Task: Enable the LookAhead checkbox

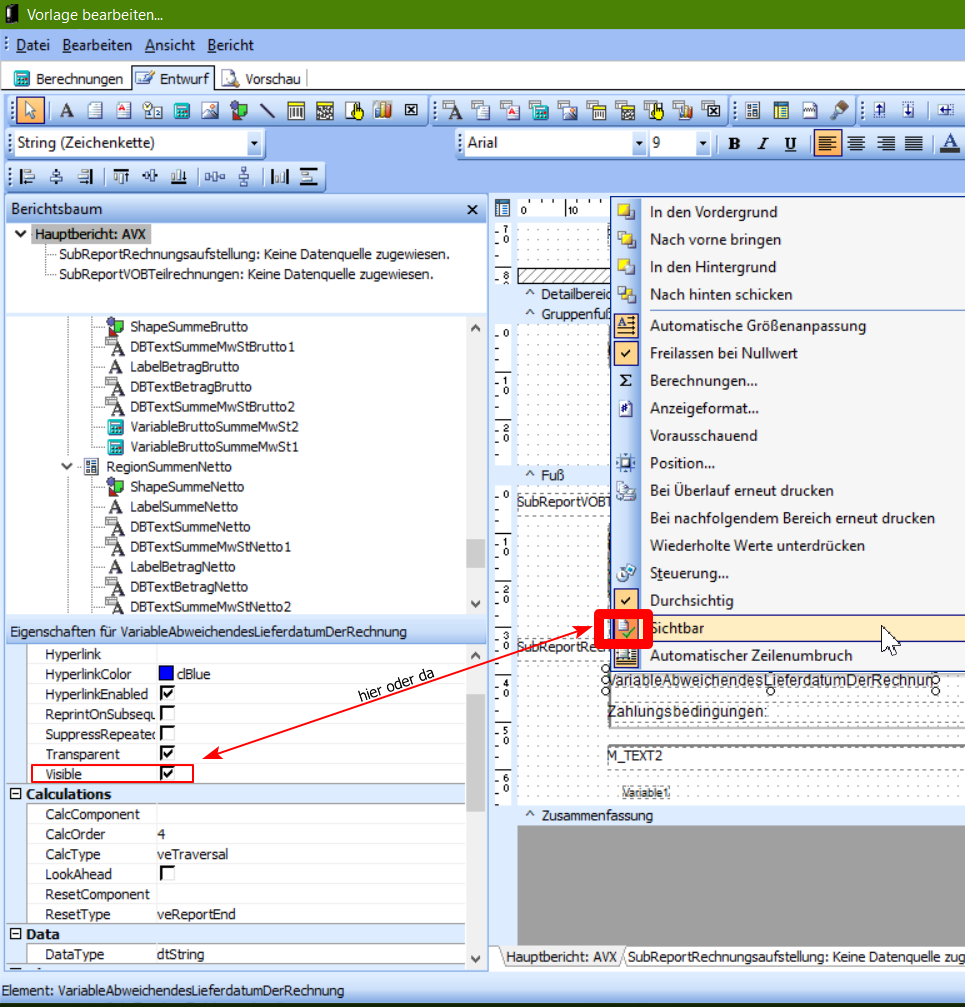Action: point(167,873)
